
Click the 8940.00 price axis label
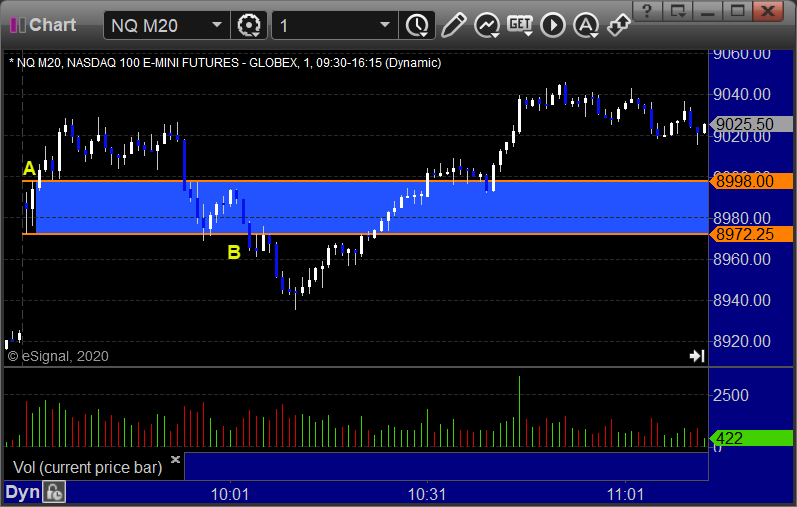tap(742, 301)
